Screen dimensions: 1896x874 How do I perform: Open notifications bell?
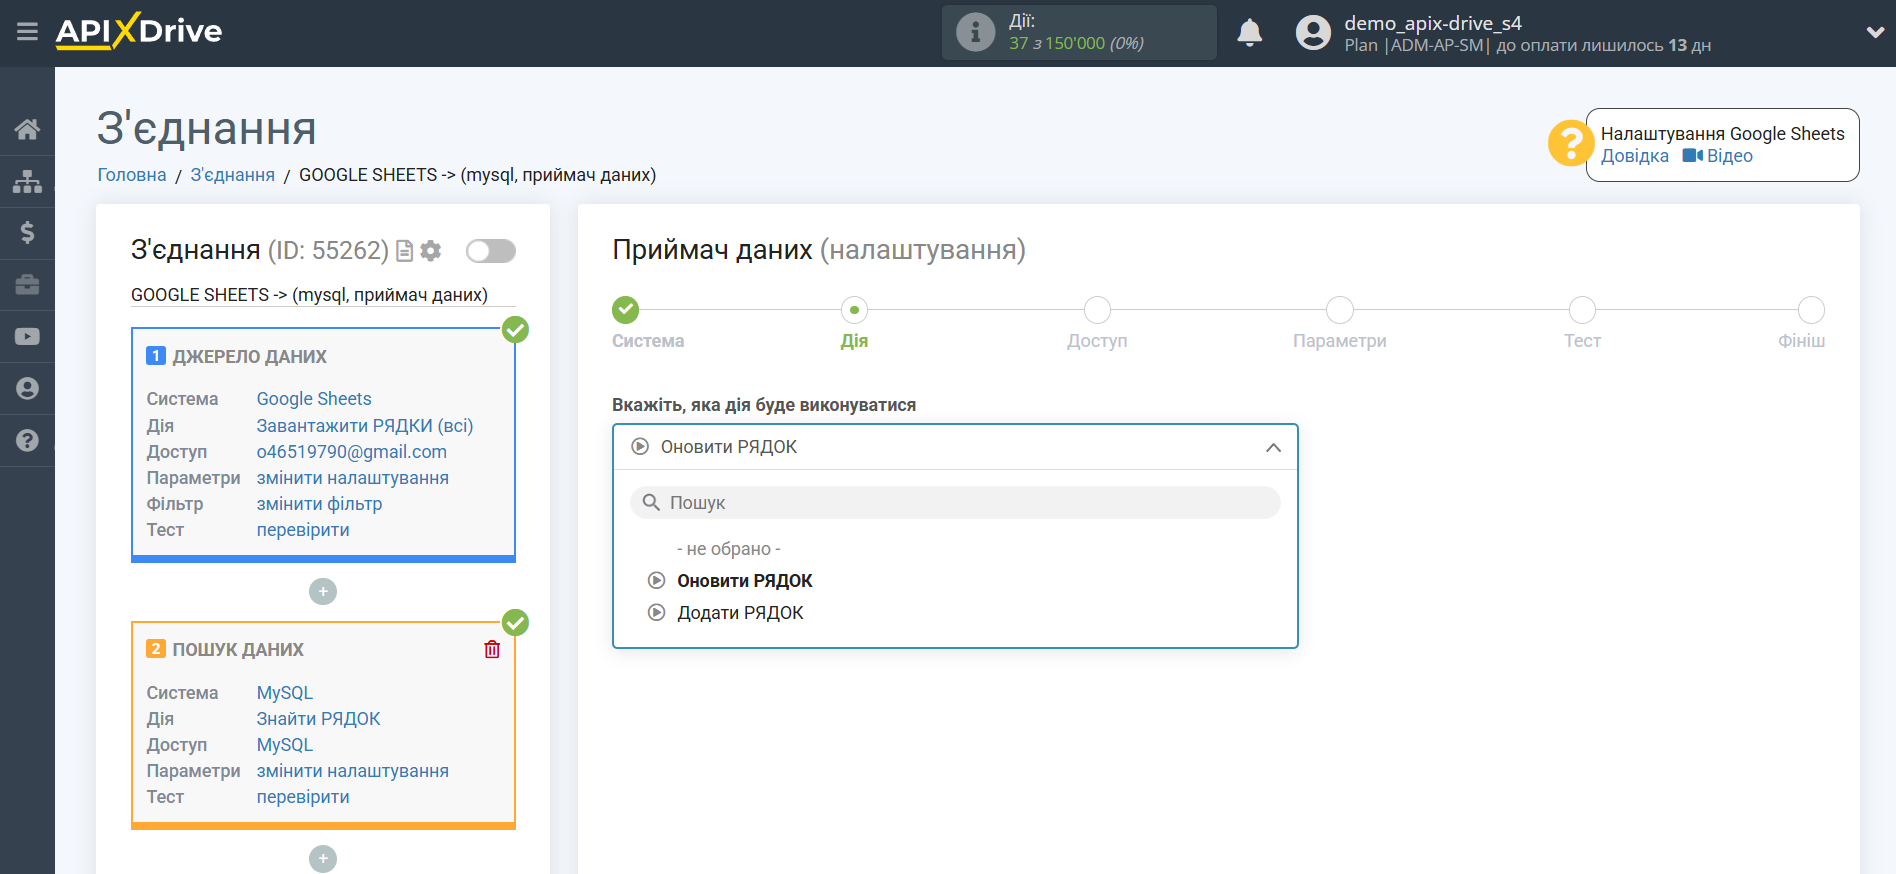(1249, 33)
